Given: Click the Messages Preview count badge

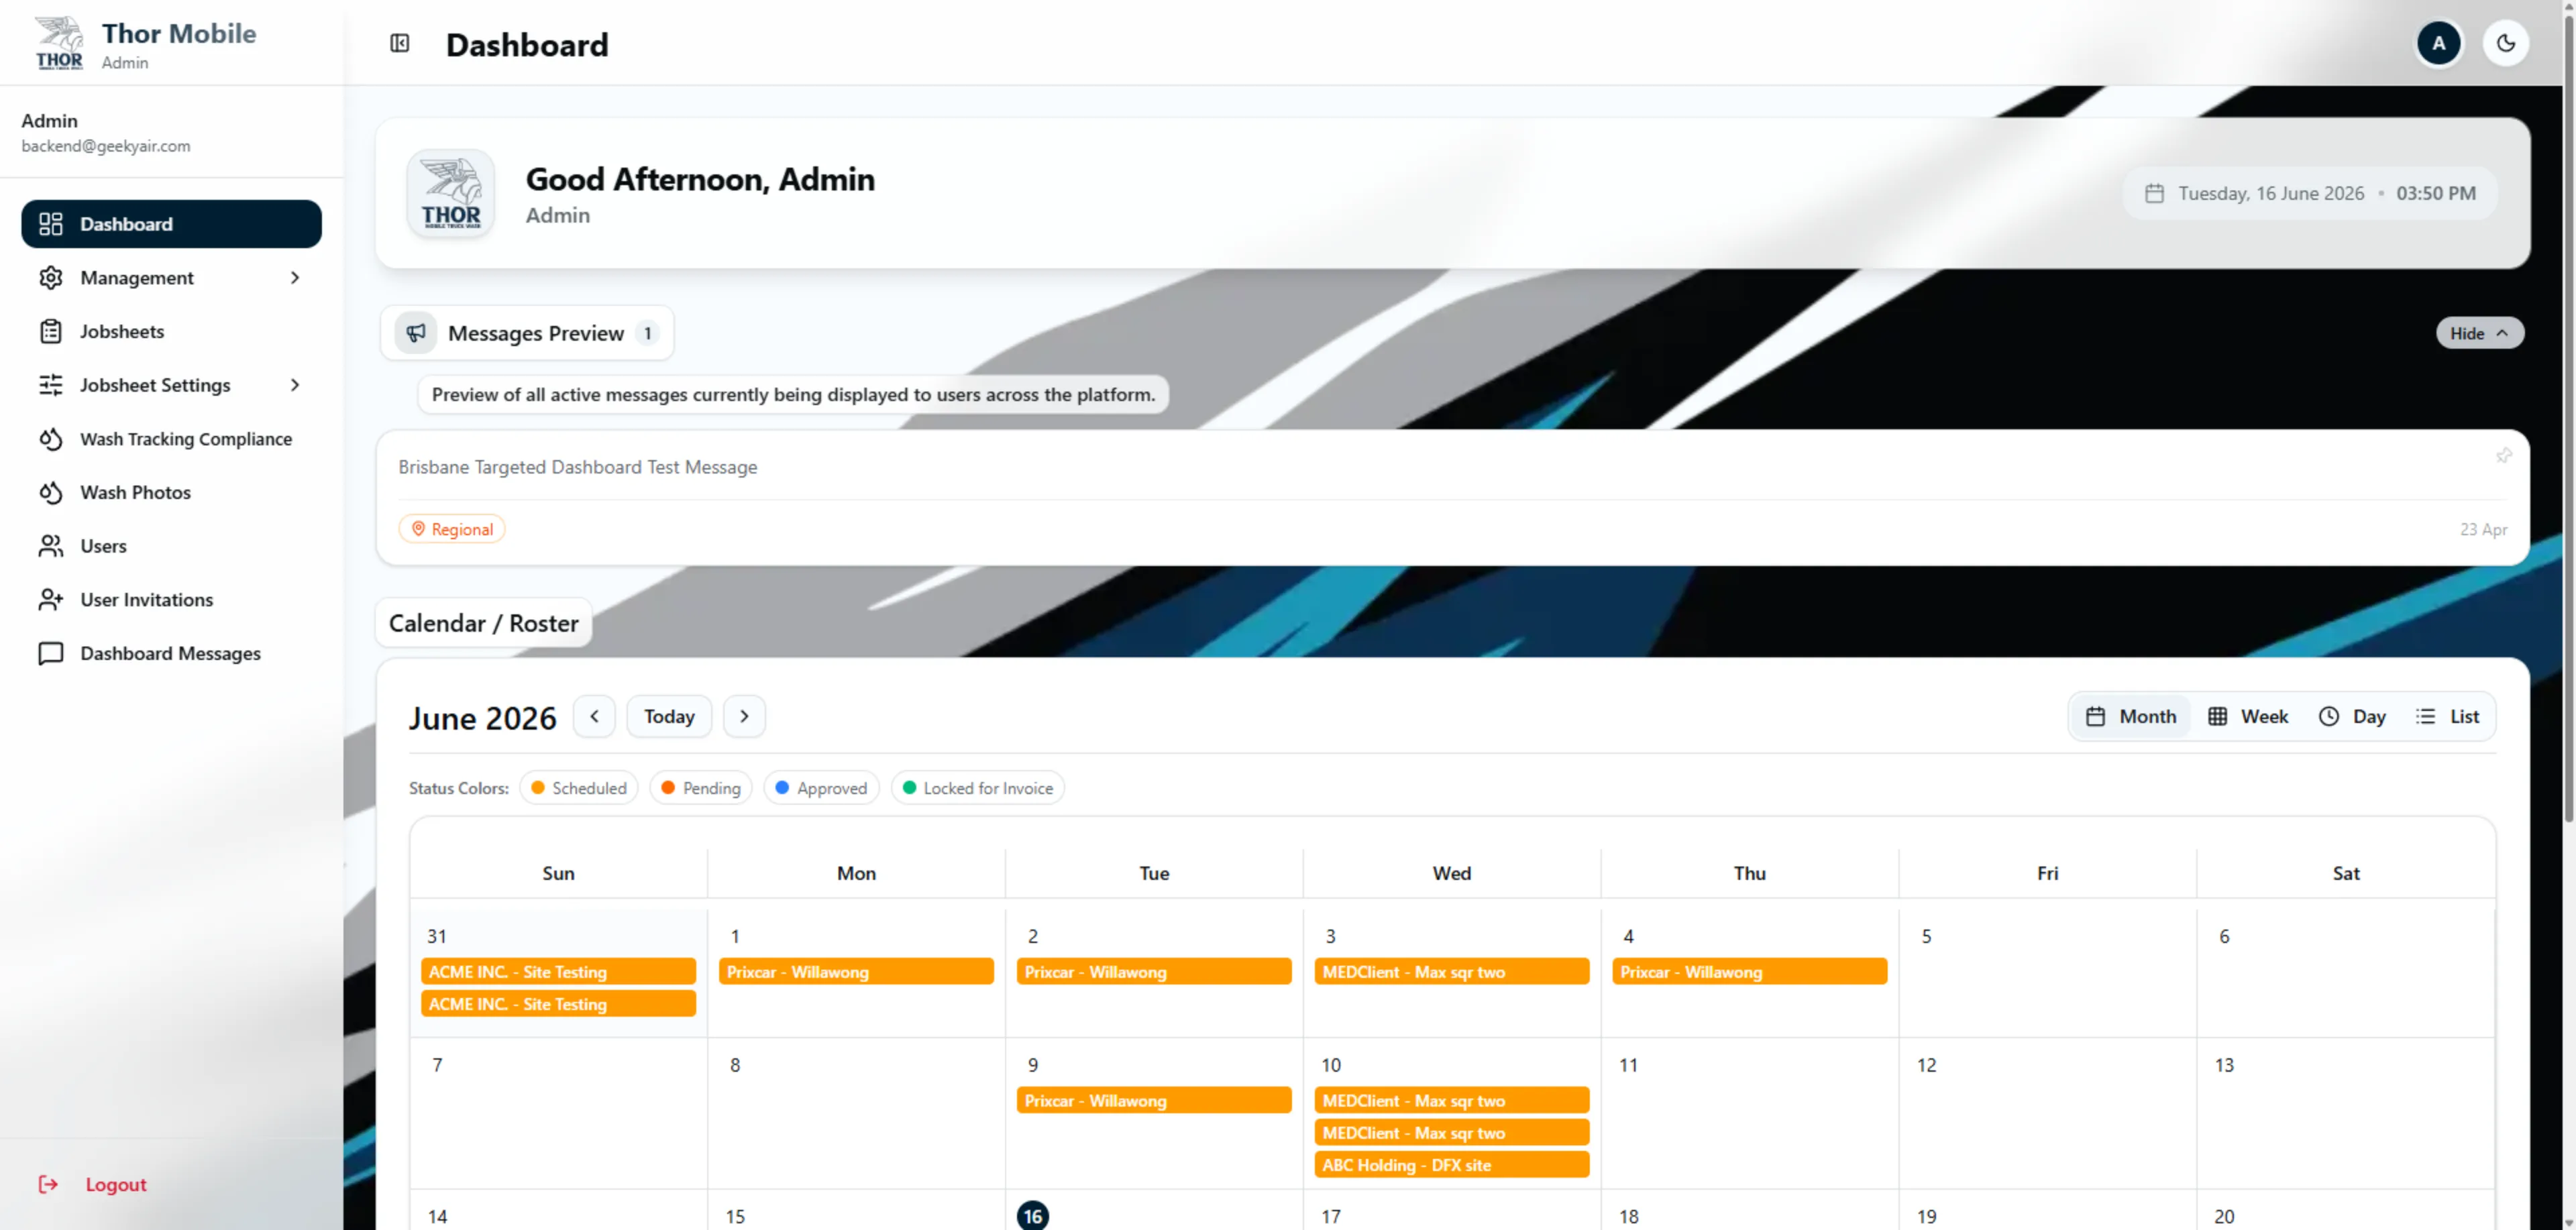Looking at the screenshot, I should (648, 333).
